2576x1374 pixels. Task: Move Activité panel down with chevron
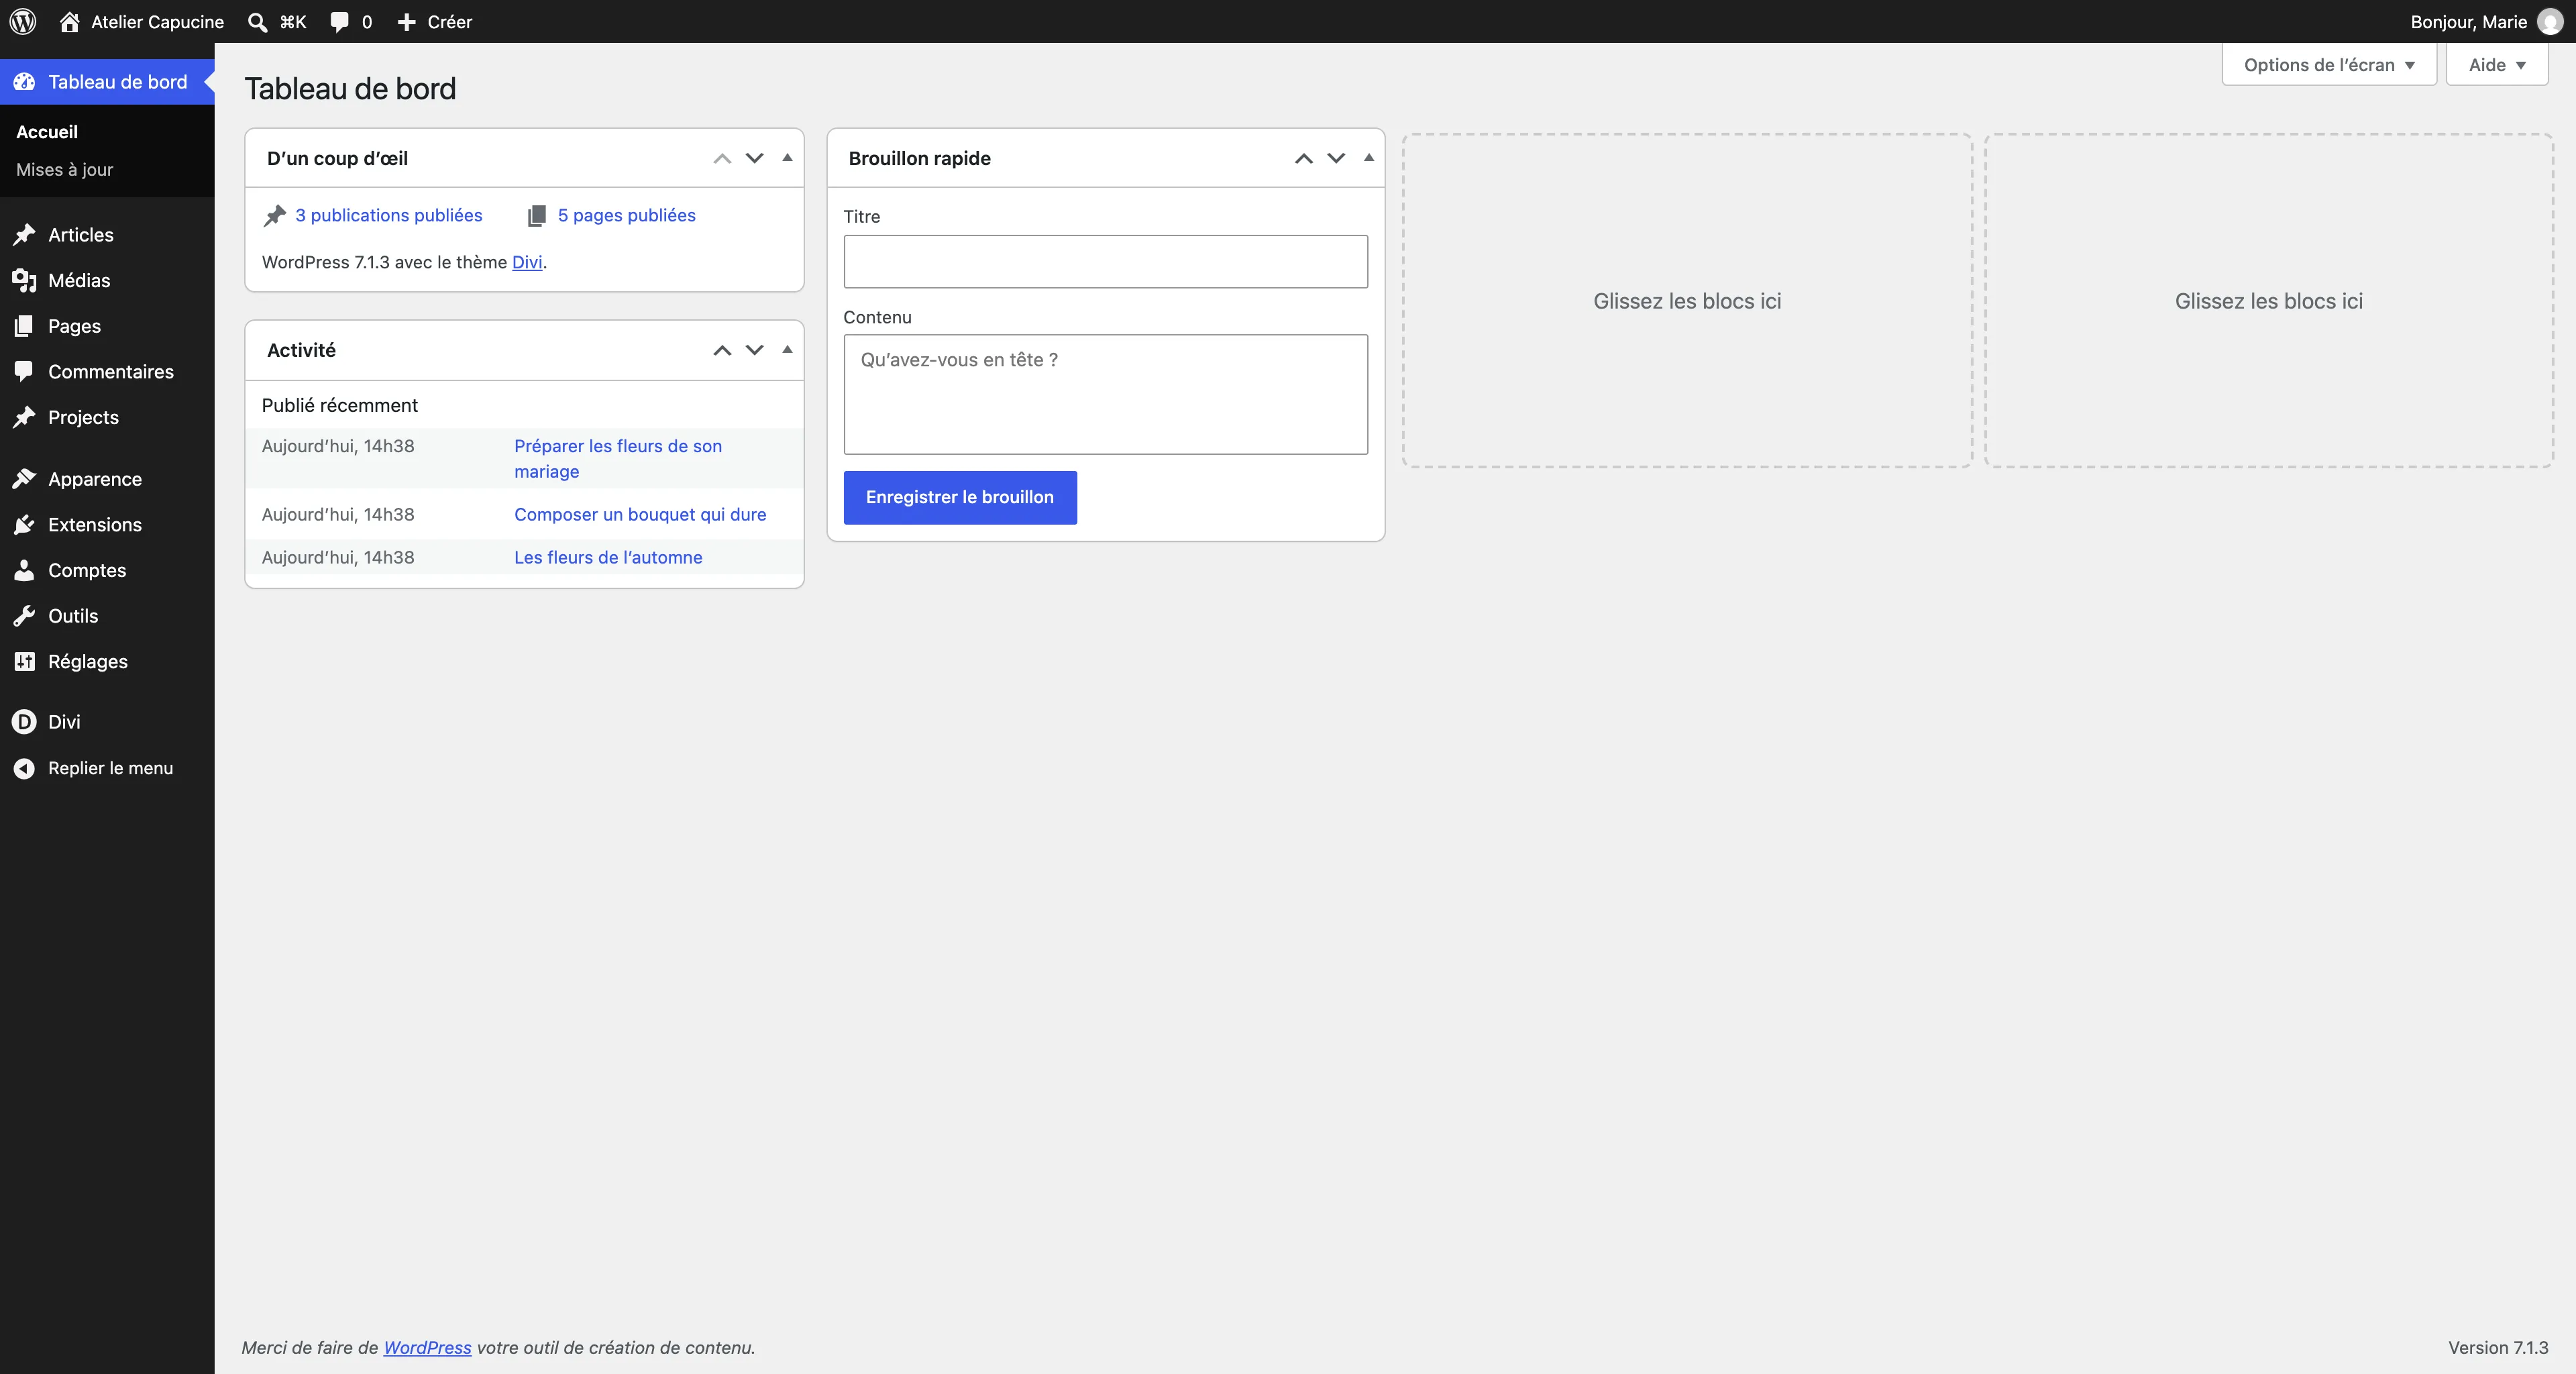click(755, 350)
